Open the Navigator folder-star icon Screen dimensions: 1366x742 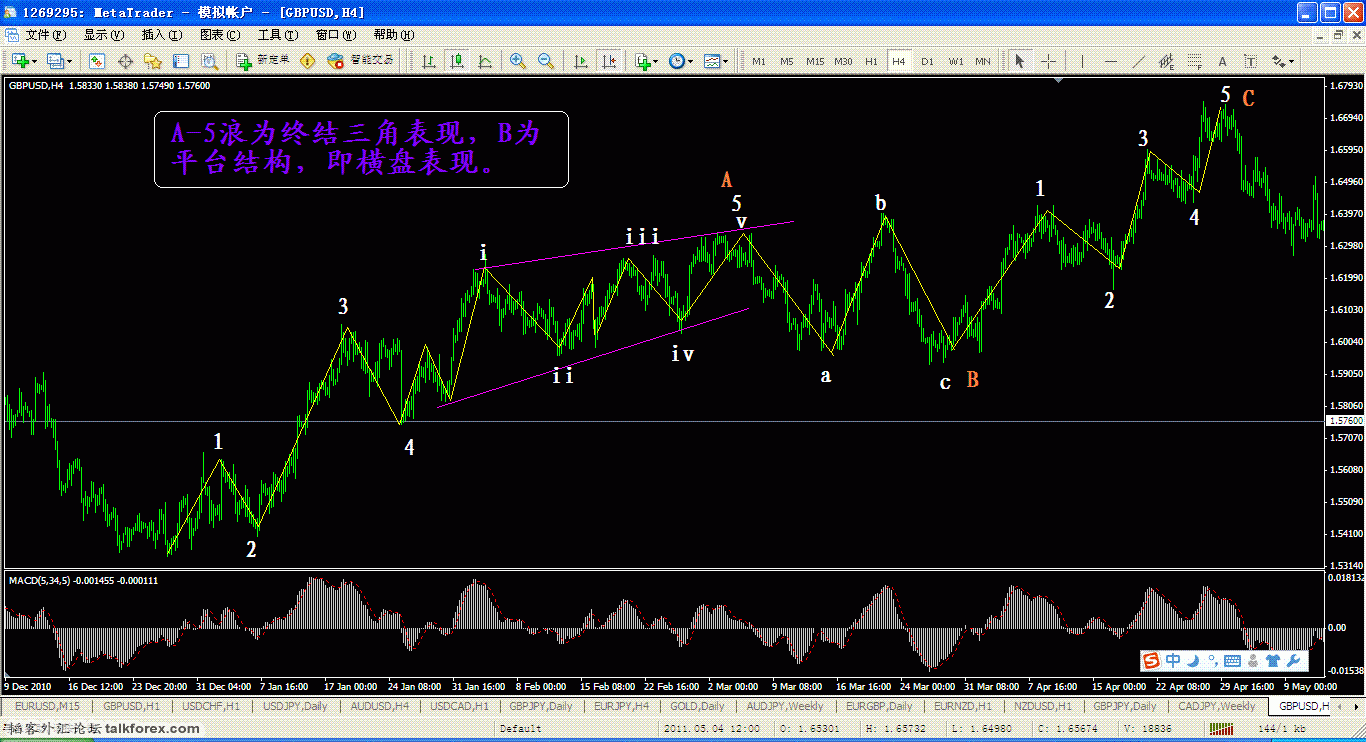pyautogui.click(x=153, y=61)
